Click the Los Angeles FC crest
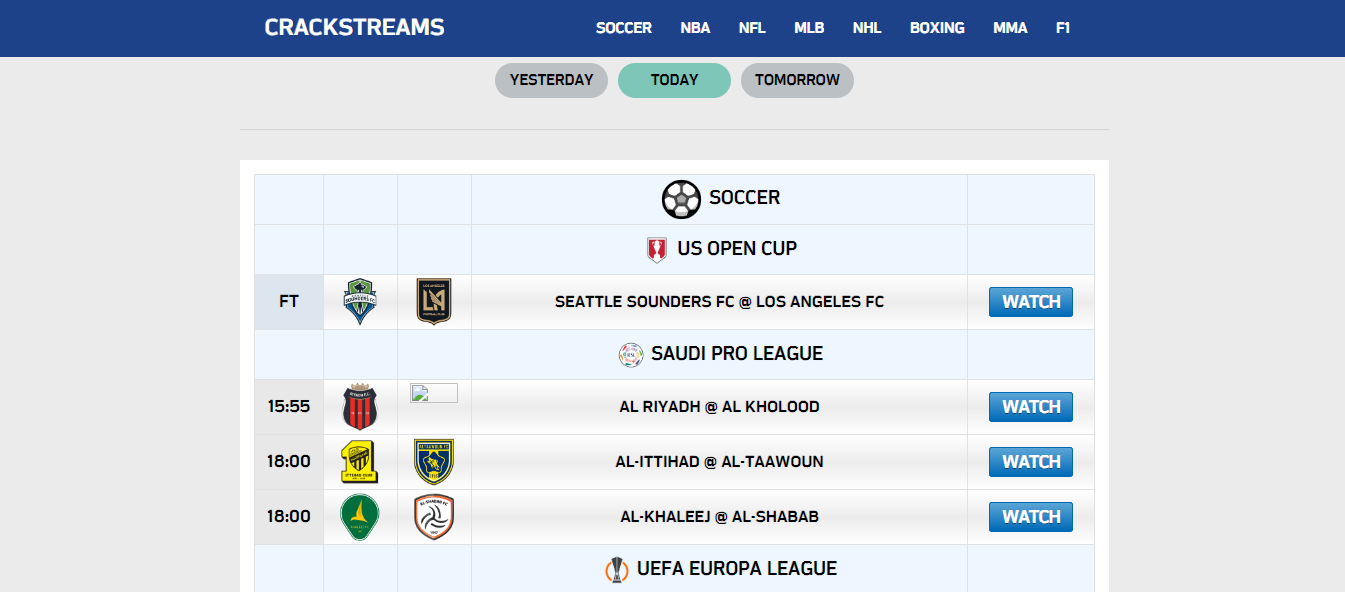Viewport: 1345px width, 592px height. click(x=434, y=301)
